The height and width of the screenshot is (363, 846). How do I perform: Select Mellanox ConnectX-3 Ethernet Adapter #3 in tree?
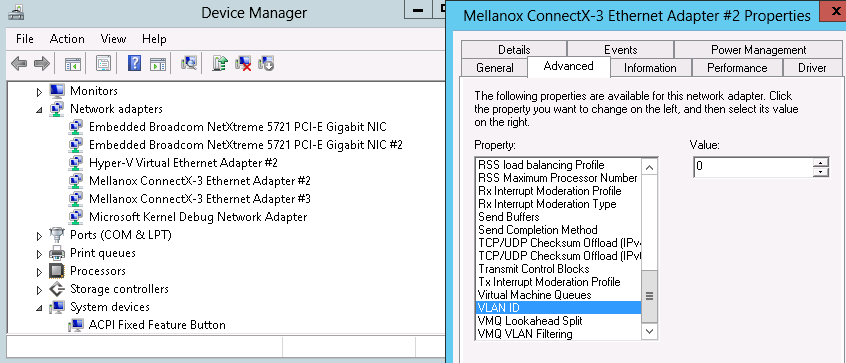click(200, 199)
